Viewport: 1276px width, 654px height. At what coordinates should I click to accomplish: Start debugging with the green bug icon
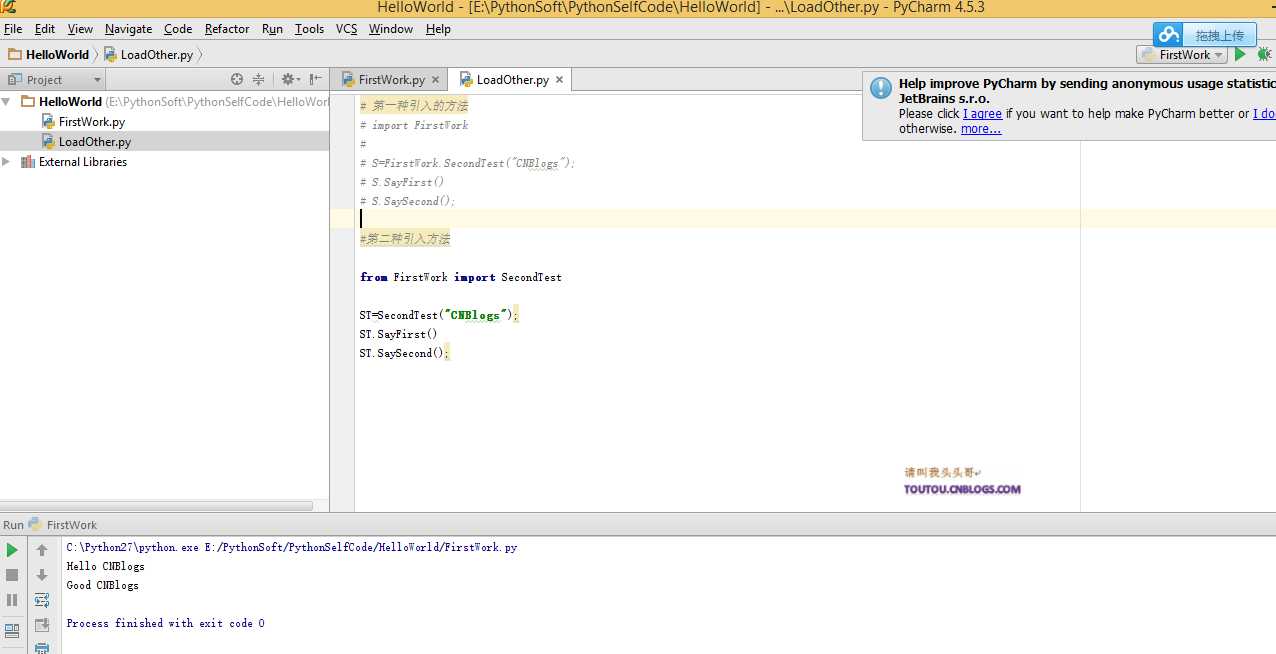click(x=1264, y=55)
